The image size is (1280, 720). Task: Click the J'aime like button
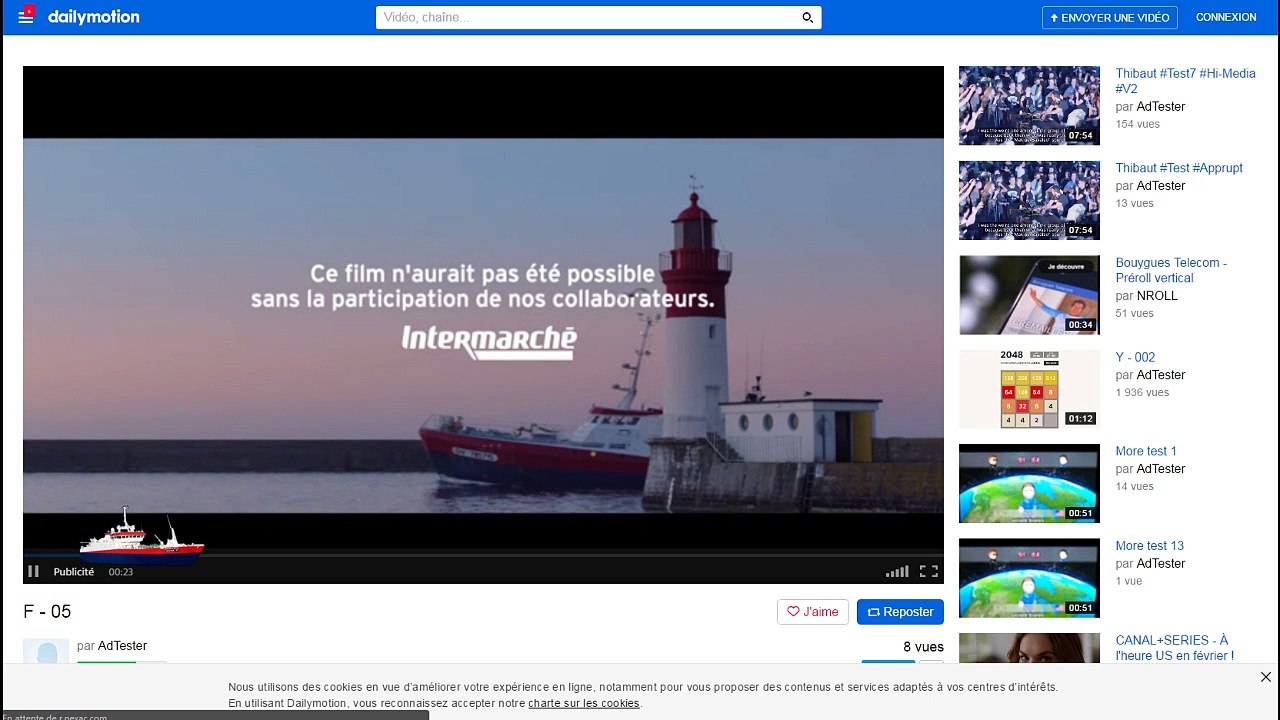pyautogui.click(x=813, y=612)
